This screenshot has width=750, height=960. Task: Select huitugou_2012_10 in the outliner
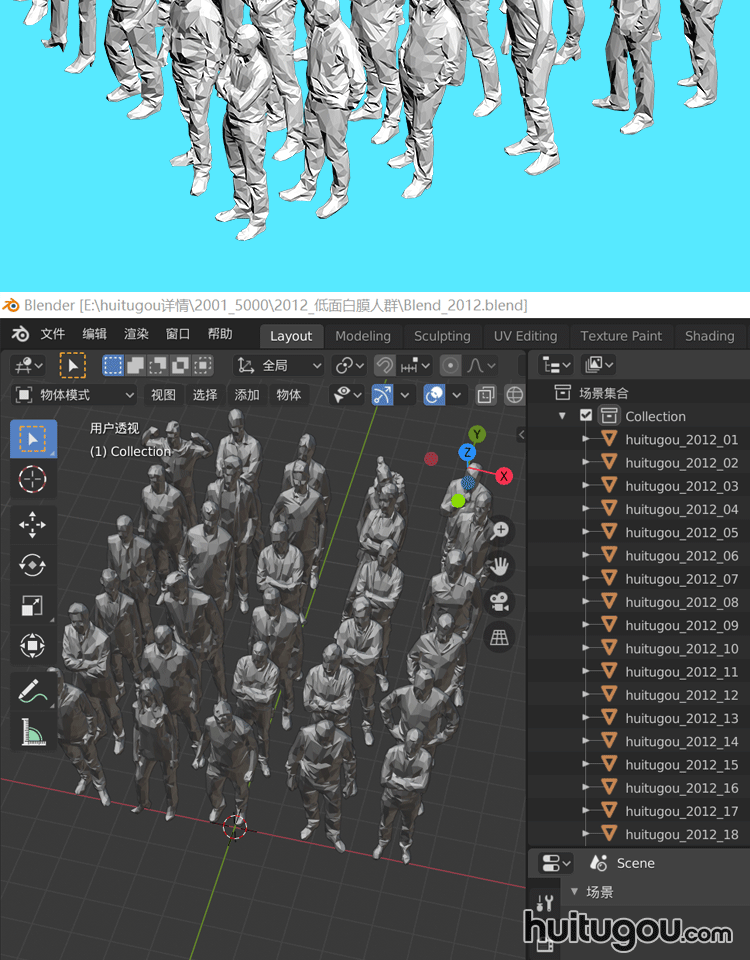(681, 649)
